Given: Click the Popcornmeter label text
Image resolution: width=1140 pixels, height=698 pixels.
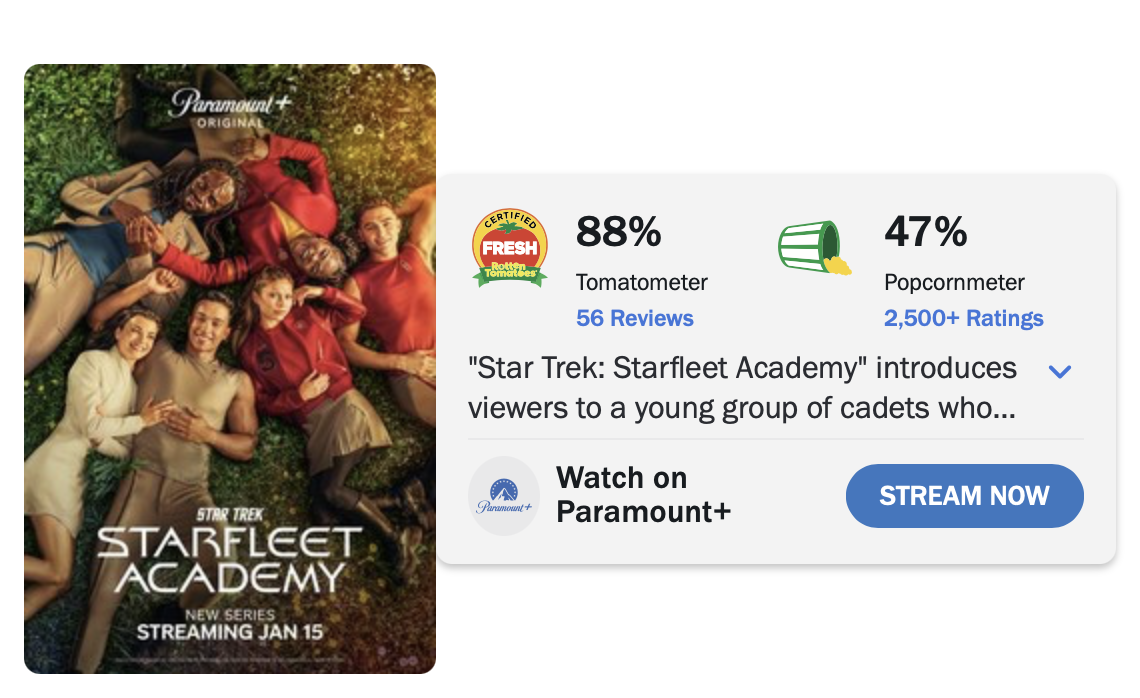Looking at the screenshot, I should click(954, 282).
